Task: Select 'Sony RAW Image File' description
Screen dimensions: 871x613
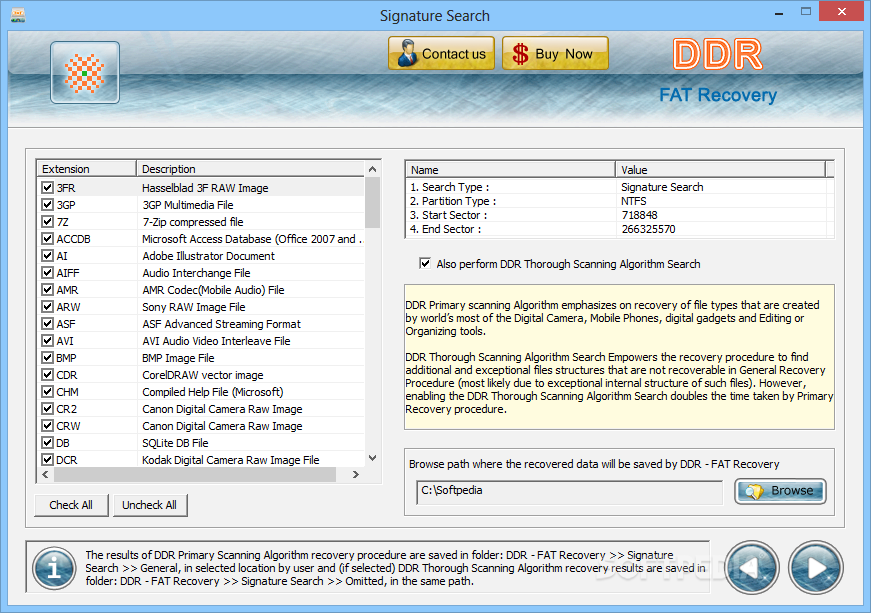Action: click(193, 307)
